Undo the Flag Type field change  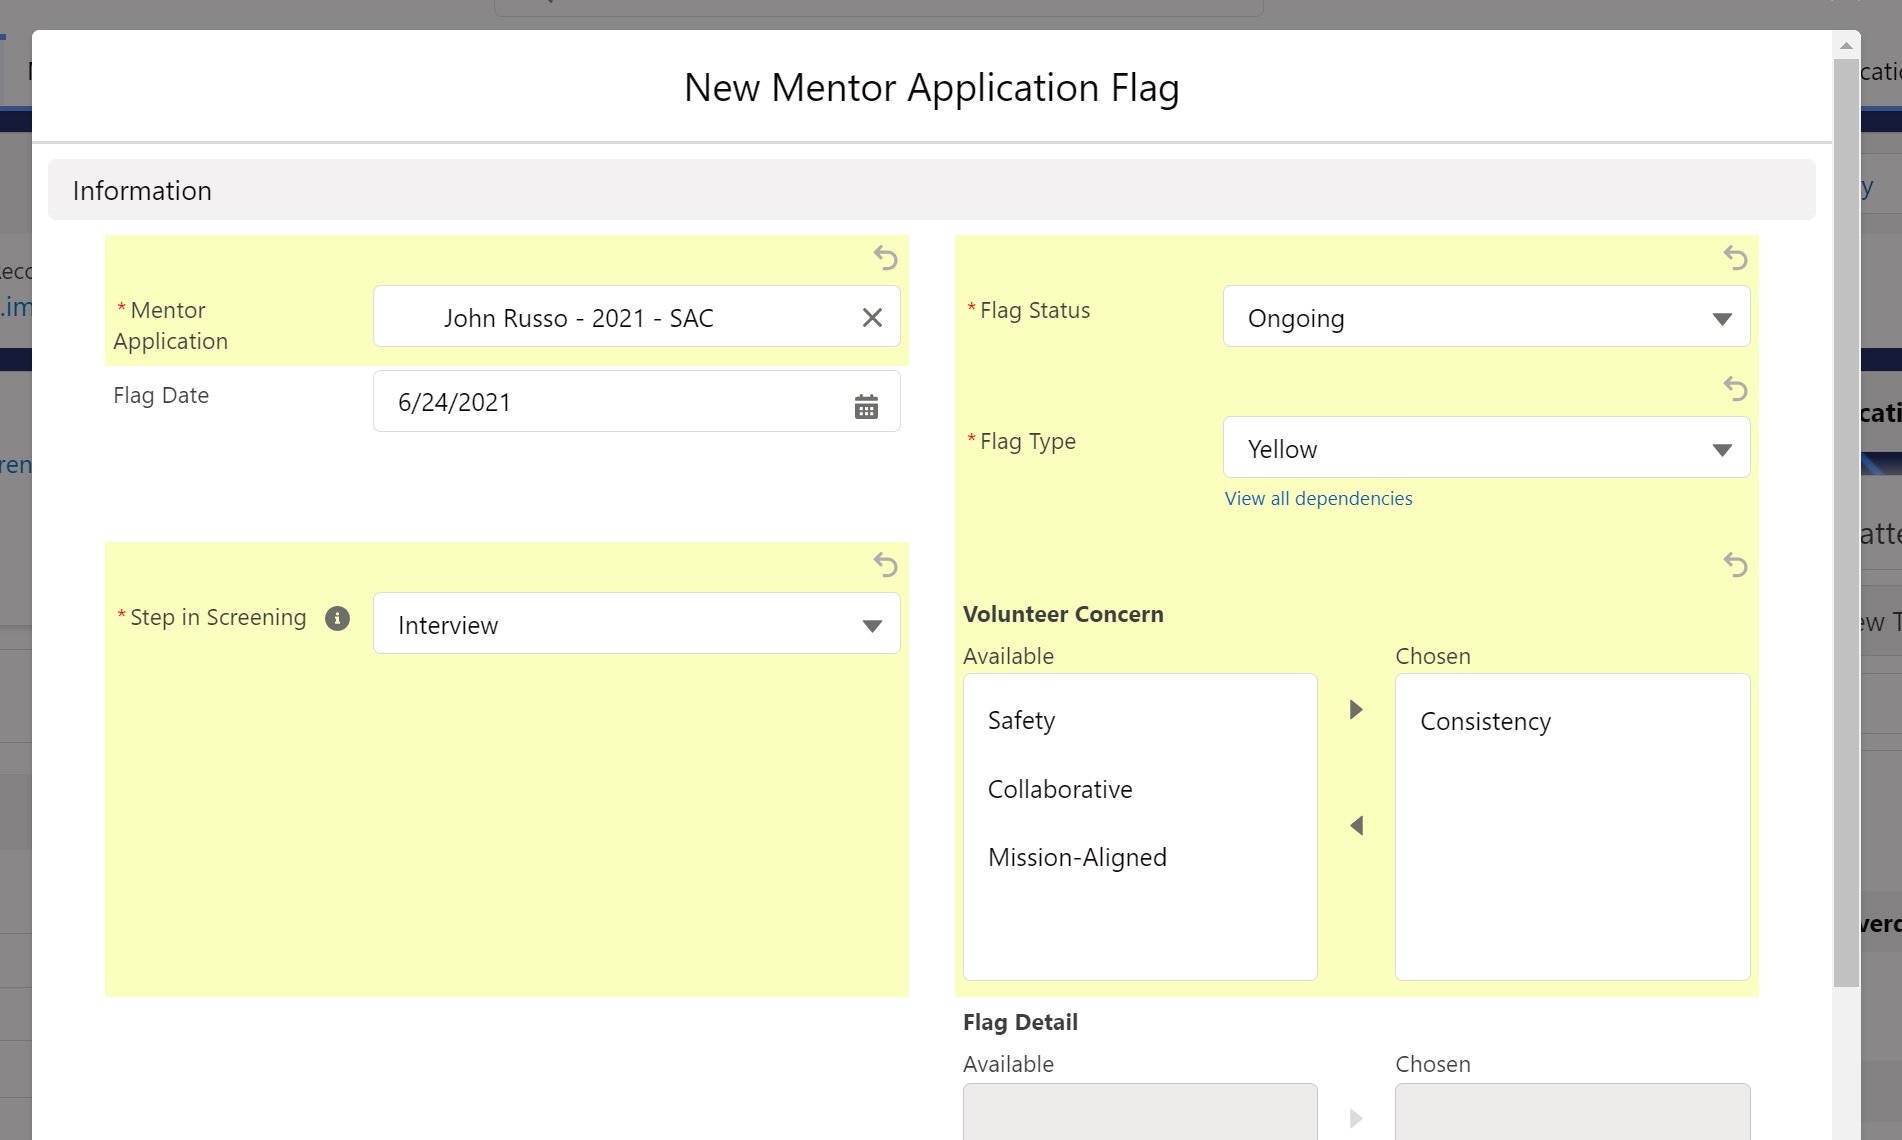[1735, 389]
